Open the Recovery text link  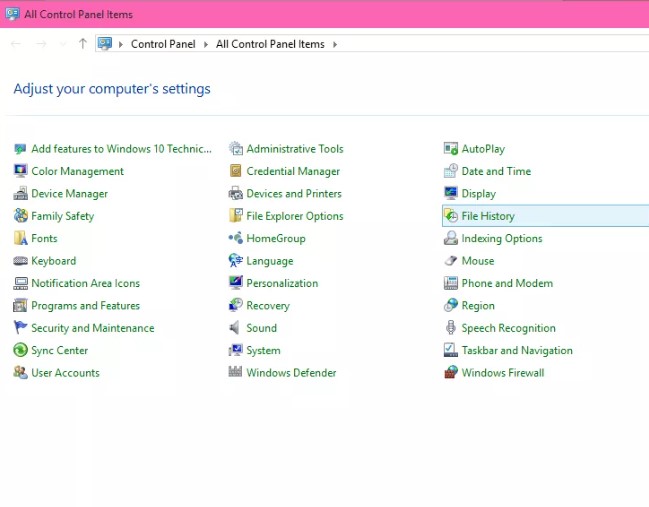tap(268, 306)
